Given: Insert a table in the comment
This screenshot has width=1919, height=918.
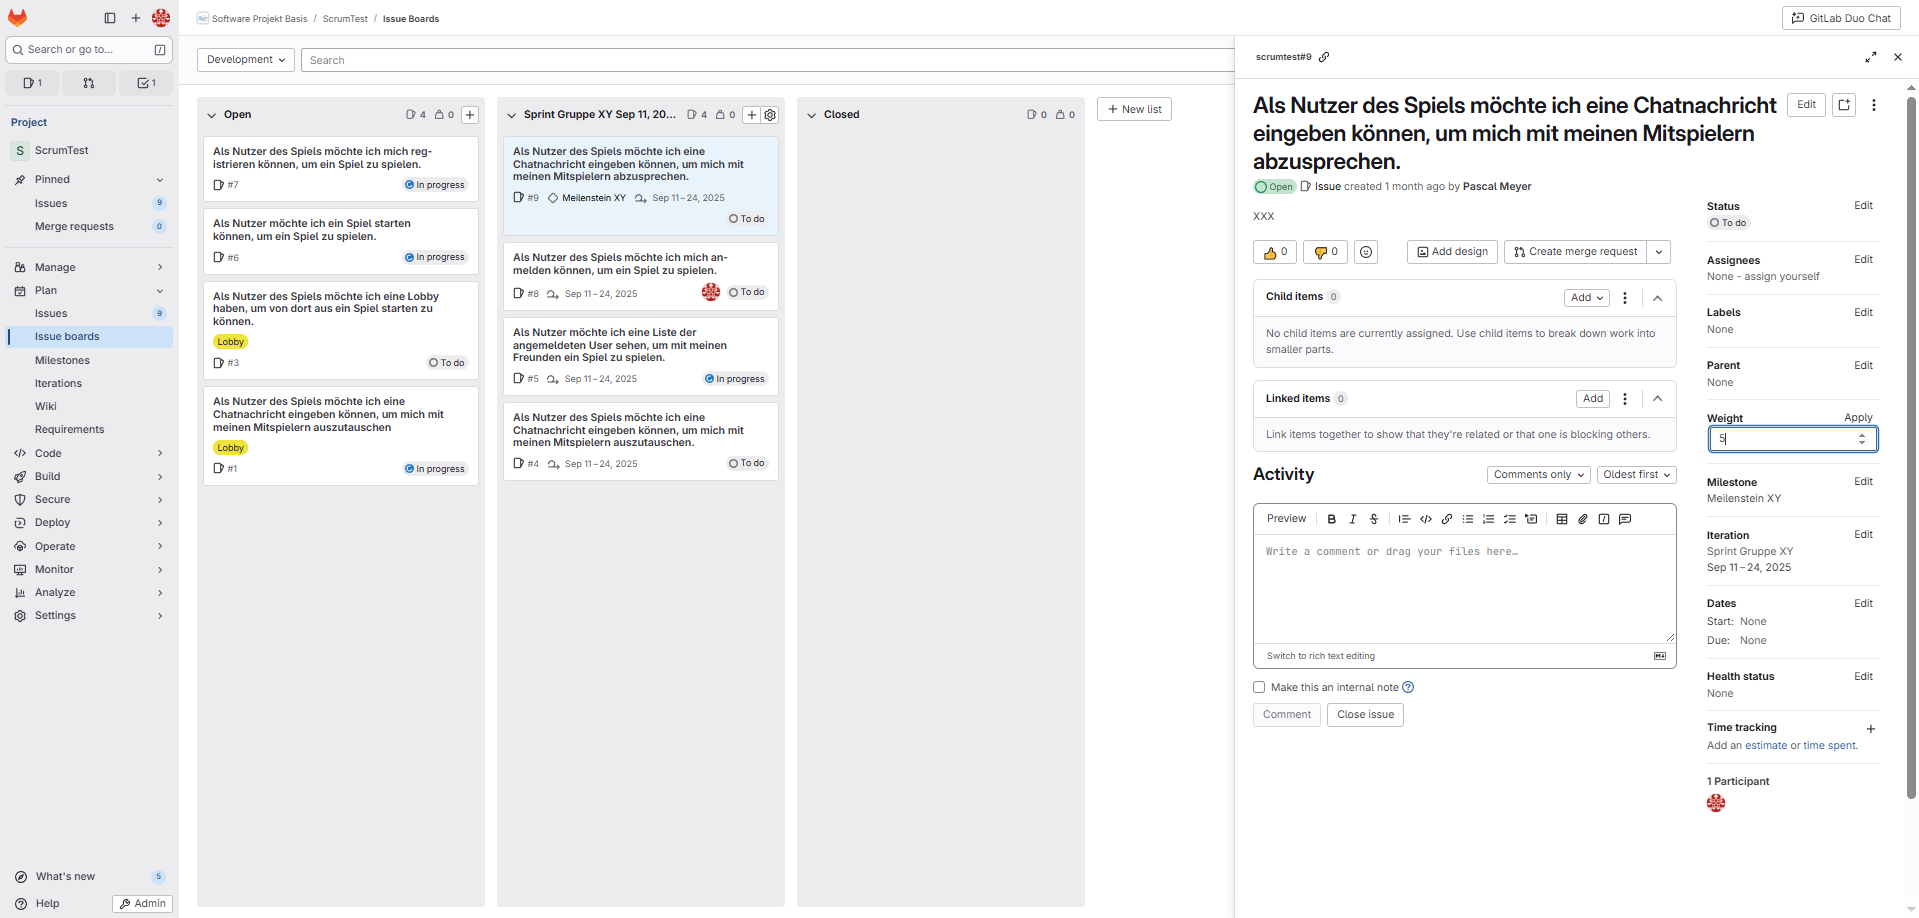Looking at the screenshot, I should 1561,519.
